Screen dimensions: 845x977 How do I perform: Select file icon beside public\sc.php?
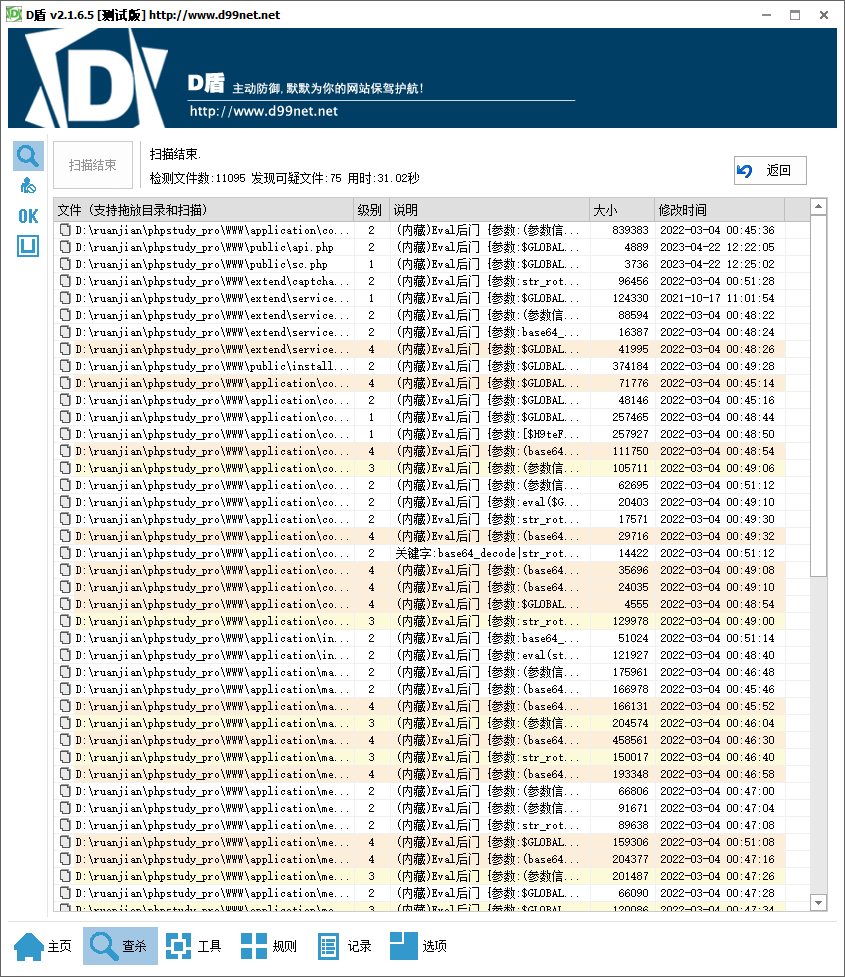click(x=65, y=264)
